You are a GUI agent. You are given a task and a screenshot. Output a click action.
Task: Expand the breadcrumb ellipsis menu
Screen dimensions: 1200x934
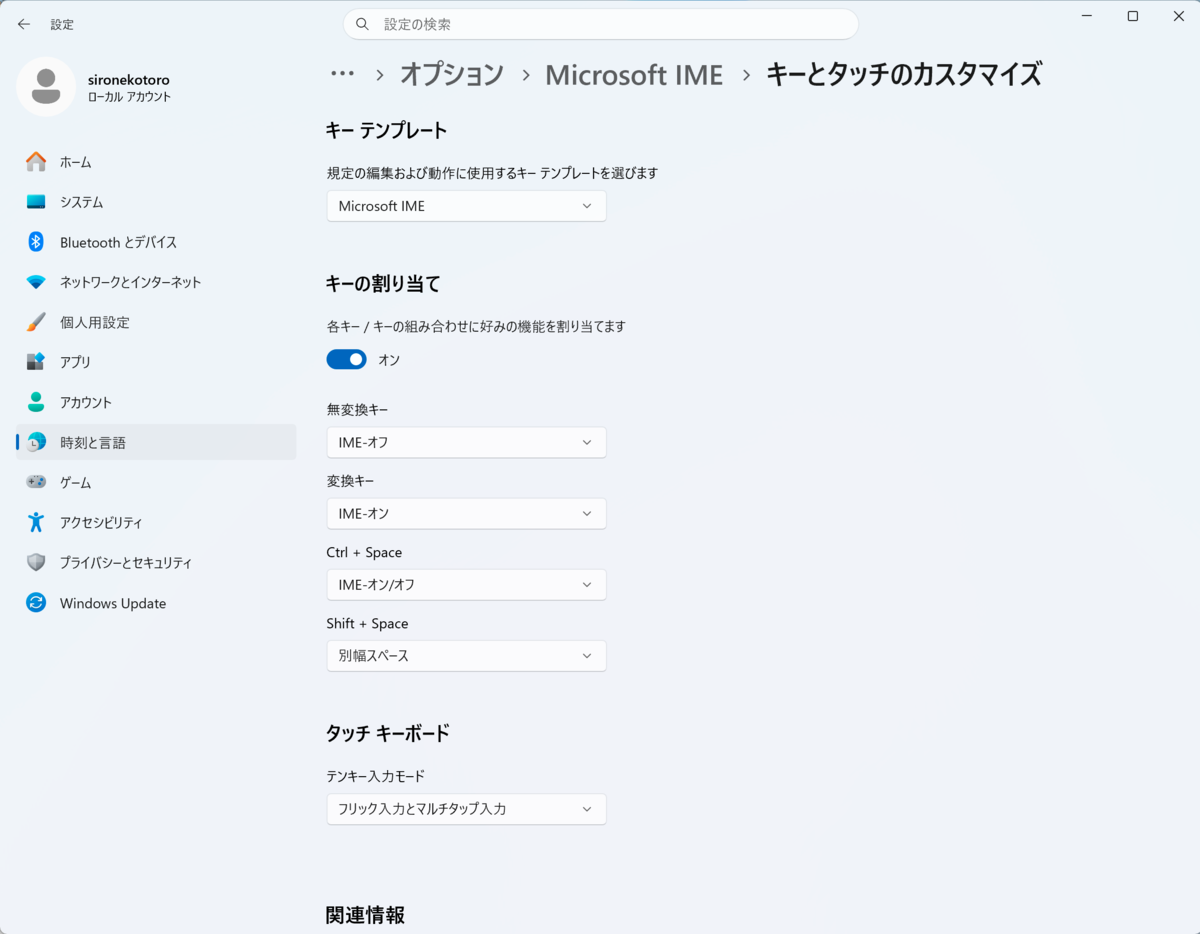pos(343,74)
